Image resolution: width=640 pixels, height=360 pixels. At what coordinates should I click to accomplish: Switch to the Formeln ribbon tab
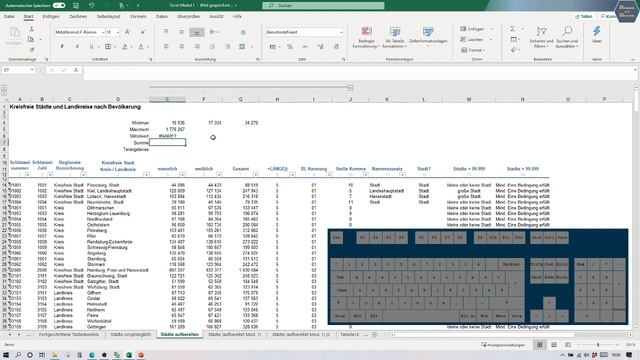point(138,17)
